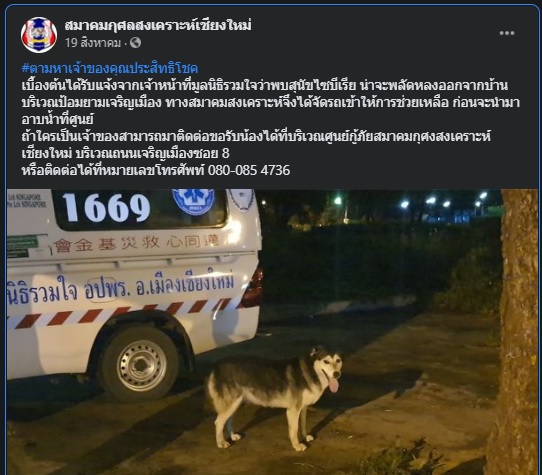Click the green sticker on the ambulance side
Screen dimensions: 542x475
pyautogui.click(x=22, y=246)
